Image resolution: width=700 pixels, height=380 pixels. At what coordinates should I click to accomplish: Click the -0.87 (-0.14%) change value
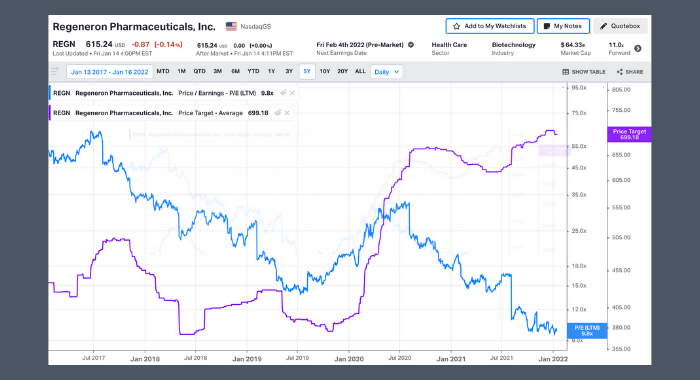point(157,45)
